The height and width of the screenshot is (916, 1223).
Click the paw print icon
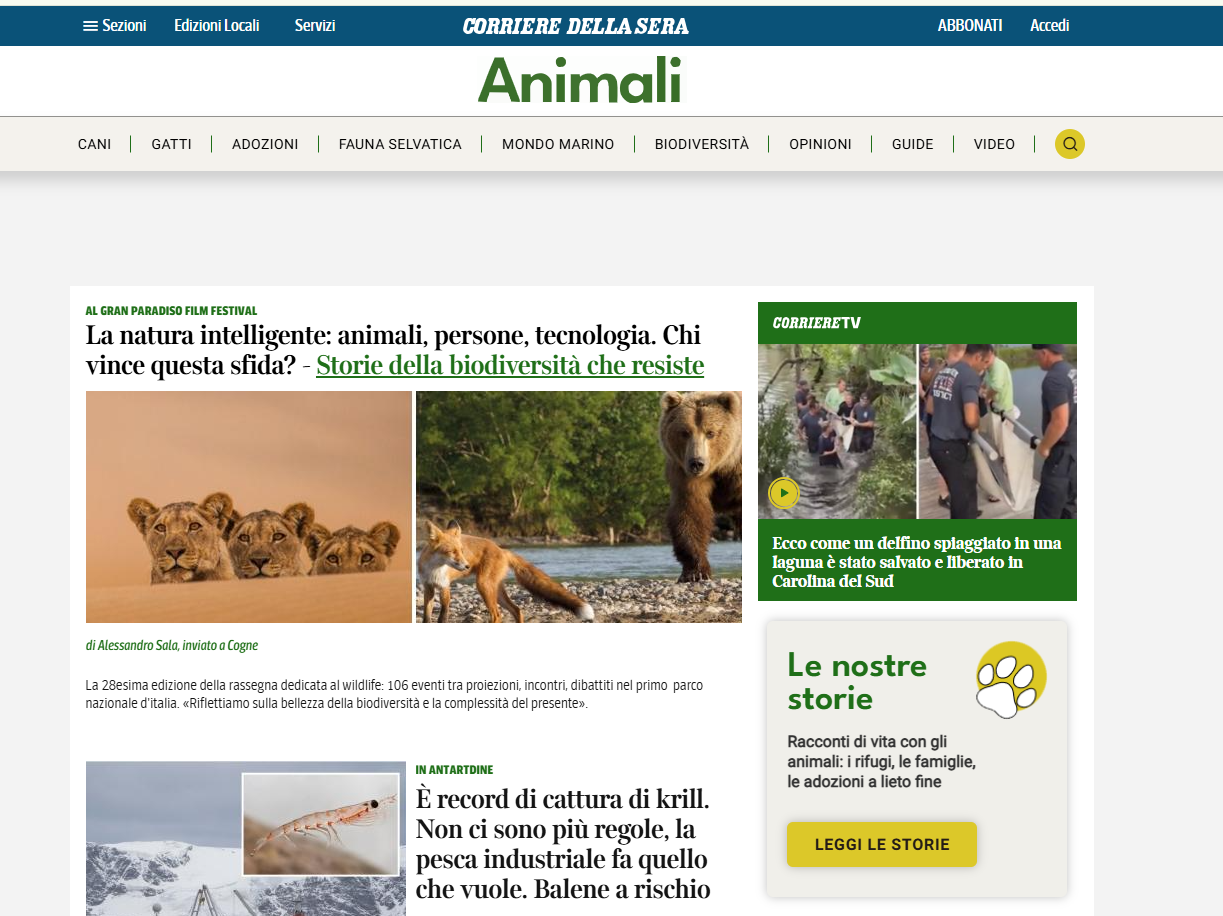pyautogui.click(x=1011, y=680)
